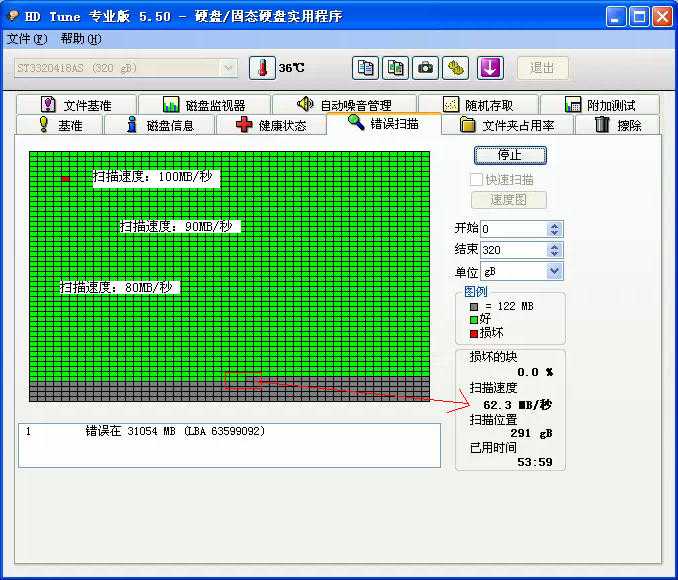This screenshot has height=580, width=678.
Task: Switch to the 健康状态 tab
Action: 271,125
